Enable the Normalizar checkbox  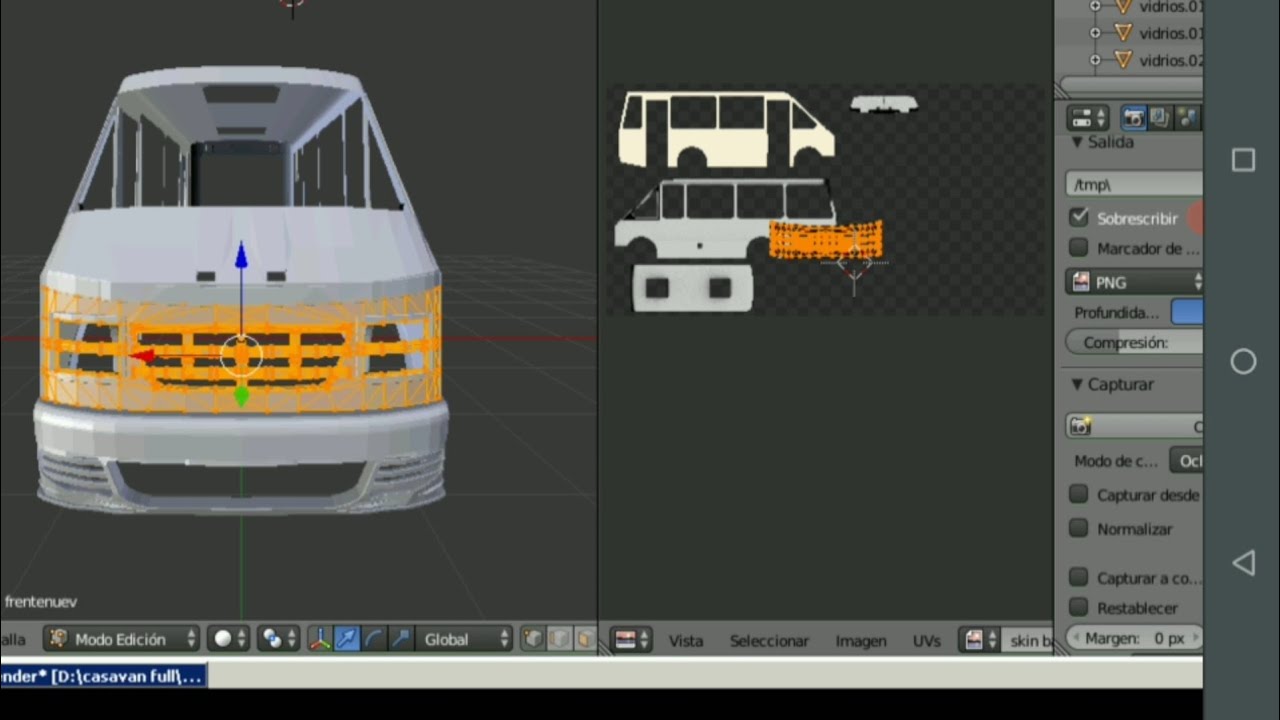tap(1079, 528)
